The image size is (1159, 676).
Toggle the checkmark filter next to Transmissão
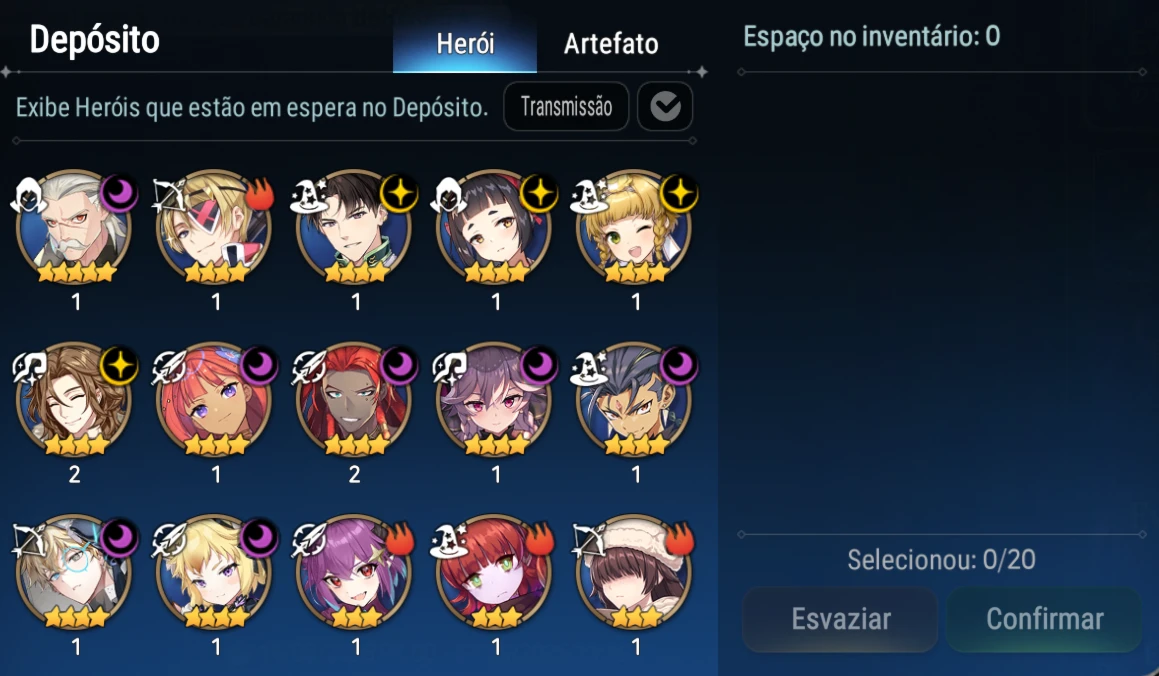[665, 106]
